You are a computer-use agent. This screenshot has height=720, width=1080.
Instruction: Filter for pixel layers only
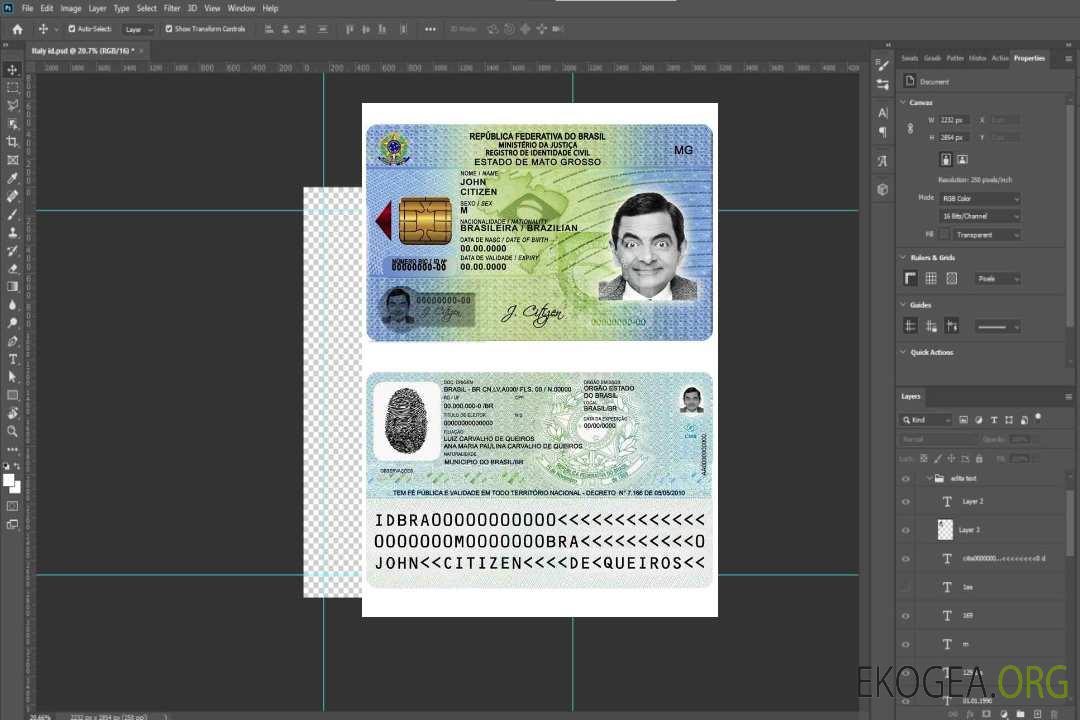[964, 420]
